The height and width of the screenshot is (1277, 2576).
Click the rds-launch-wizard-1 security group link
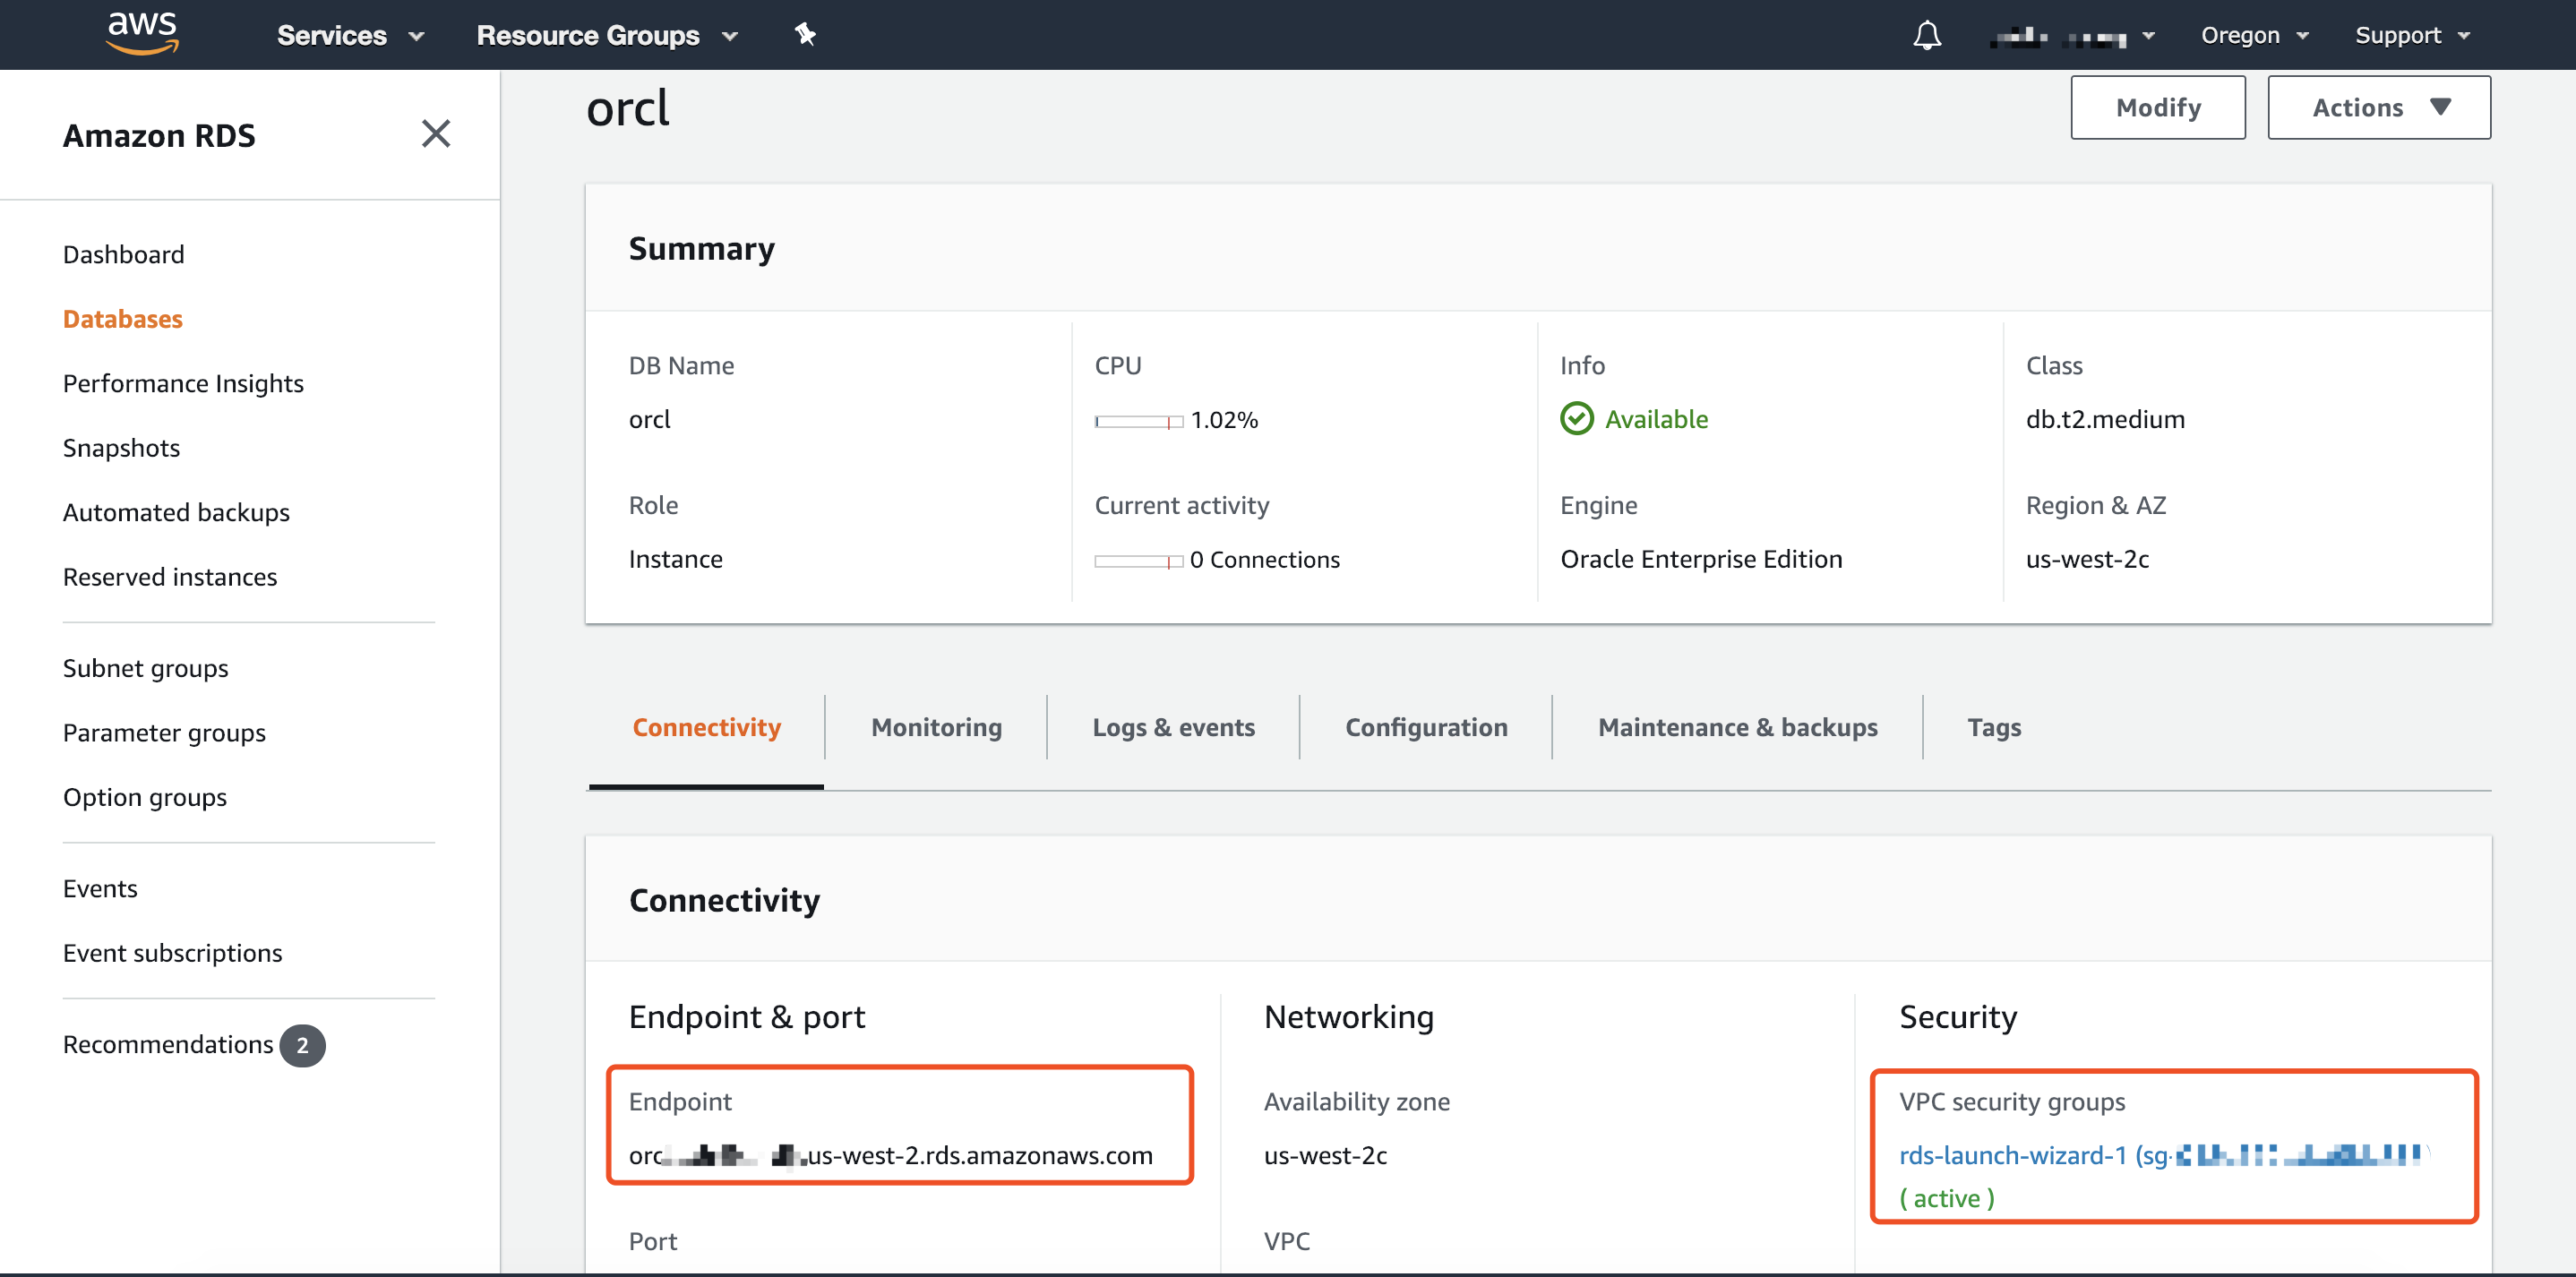coord(2164,1155)
